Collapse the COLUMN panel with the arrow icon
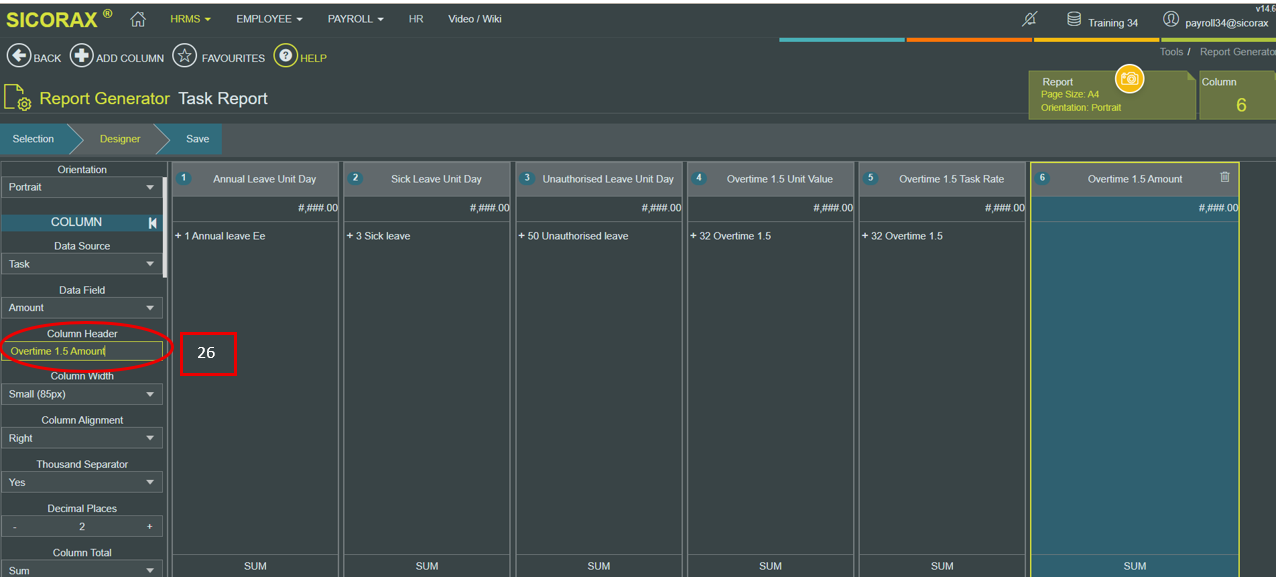Image resolution: width=1276 pixels, height=577 pixels. tap(153, 223)
